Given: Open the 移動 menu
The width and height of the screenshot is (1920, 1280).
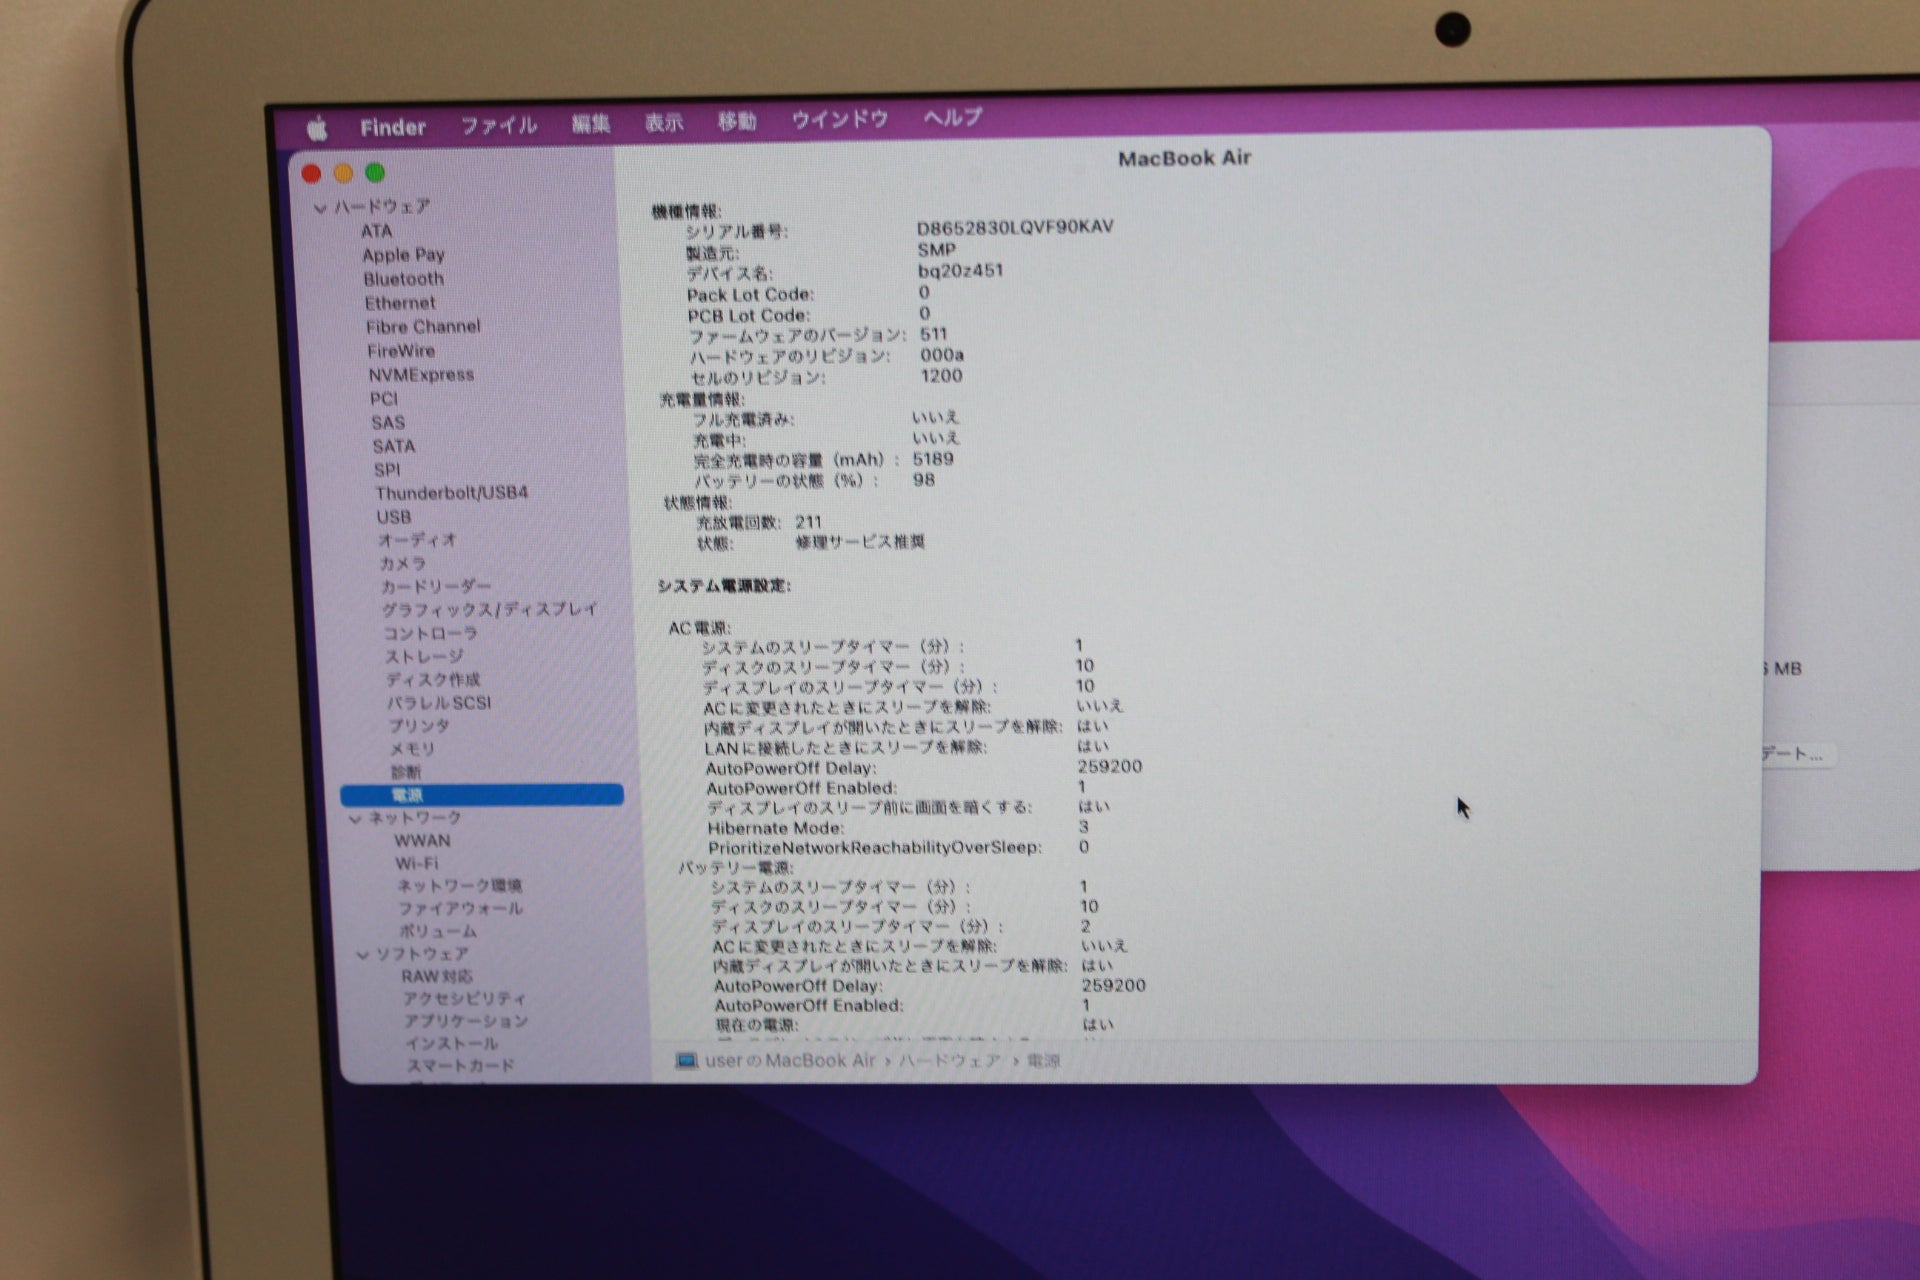Looking at the screenshot, I should (x=737, y=122).
